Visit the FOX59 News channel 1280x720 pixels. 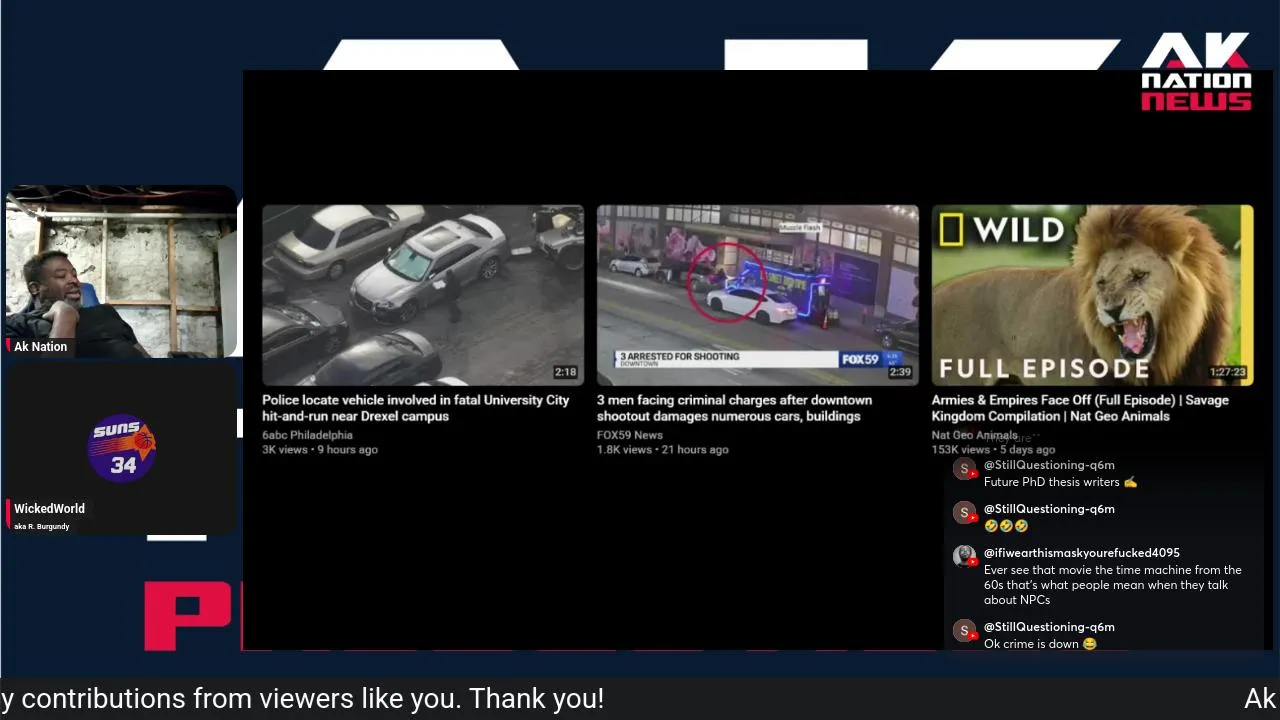(629, 435)
